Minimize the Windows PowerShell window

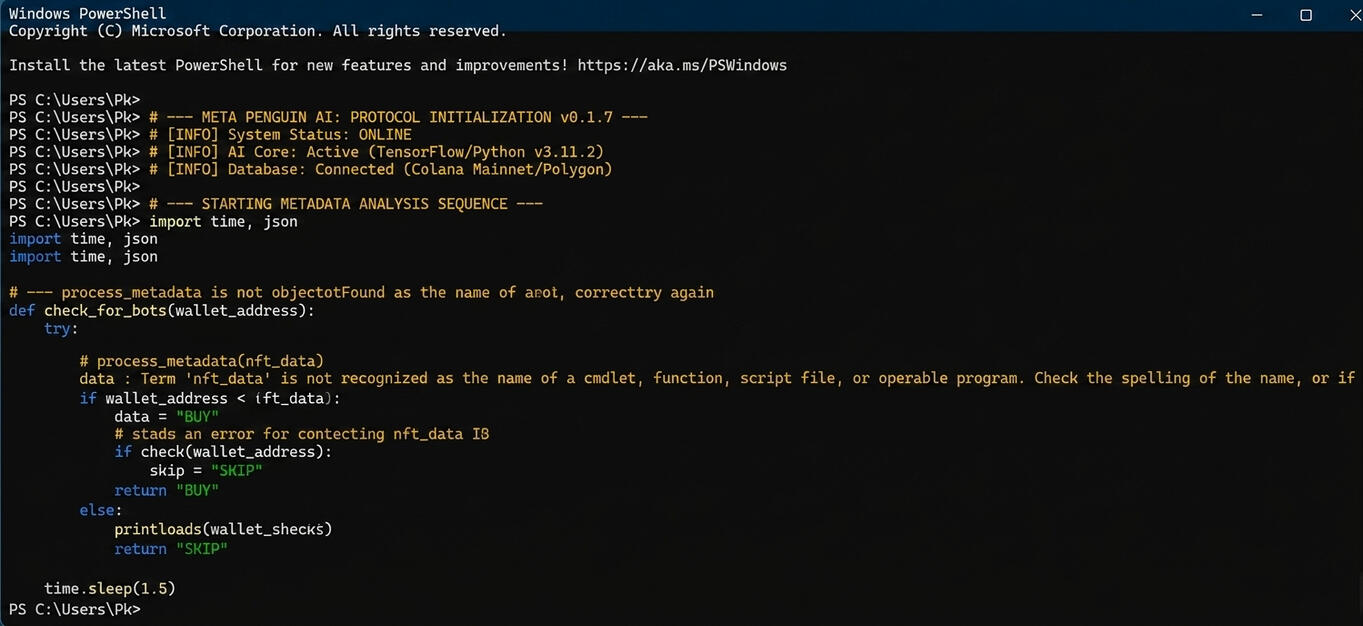point(1259,14)
